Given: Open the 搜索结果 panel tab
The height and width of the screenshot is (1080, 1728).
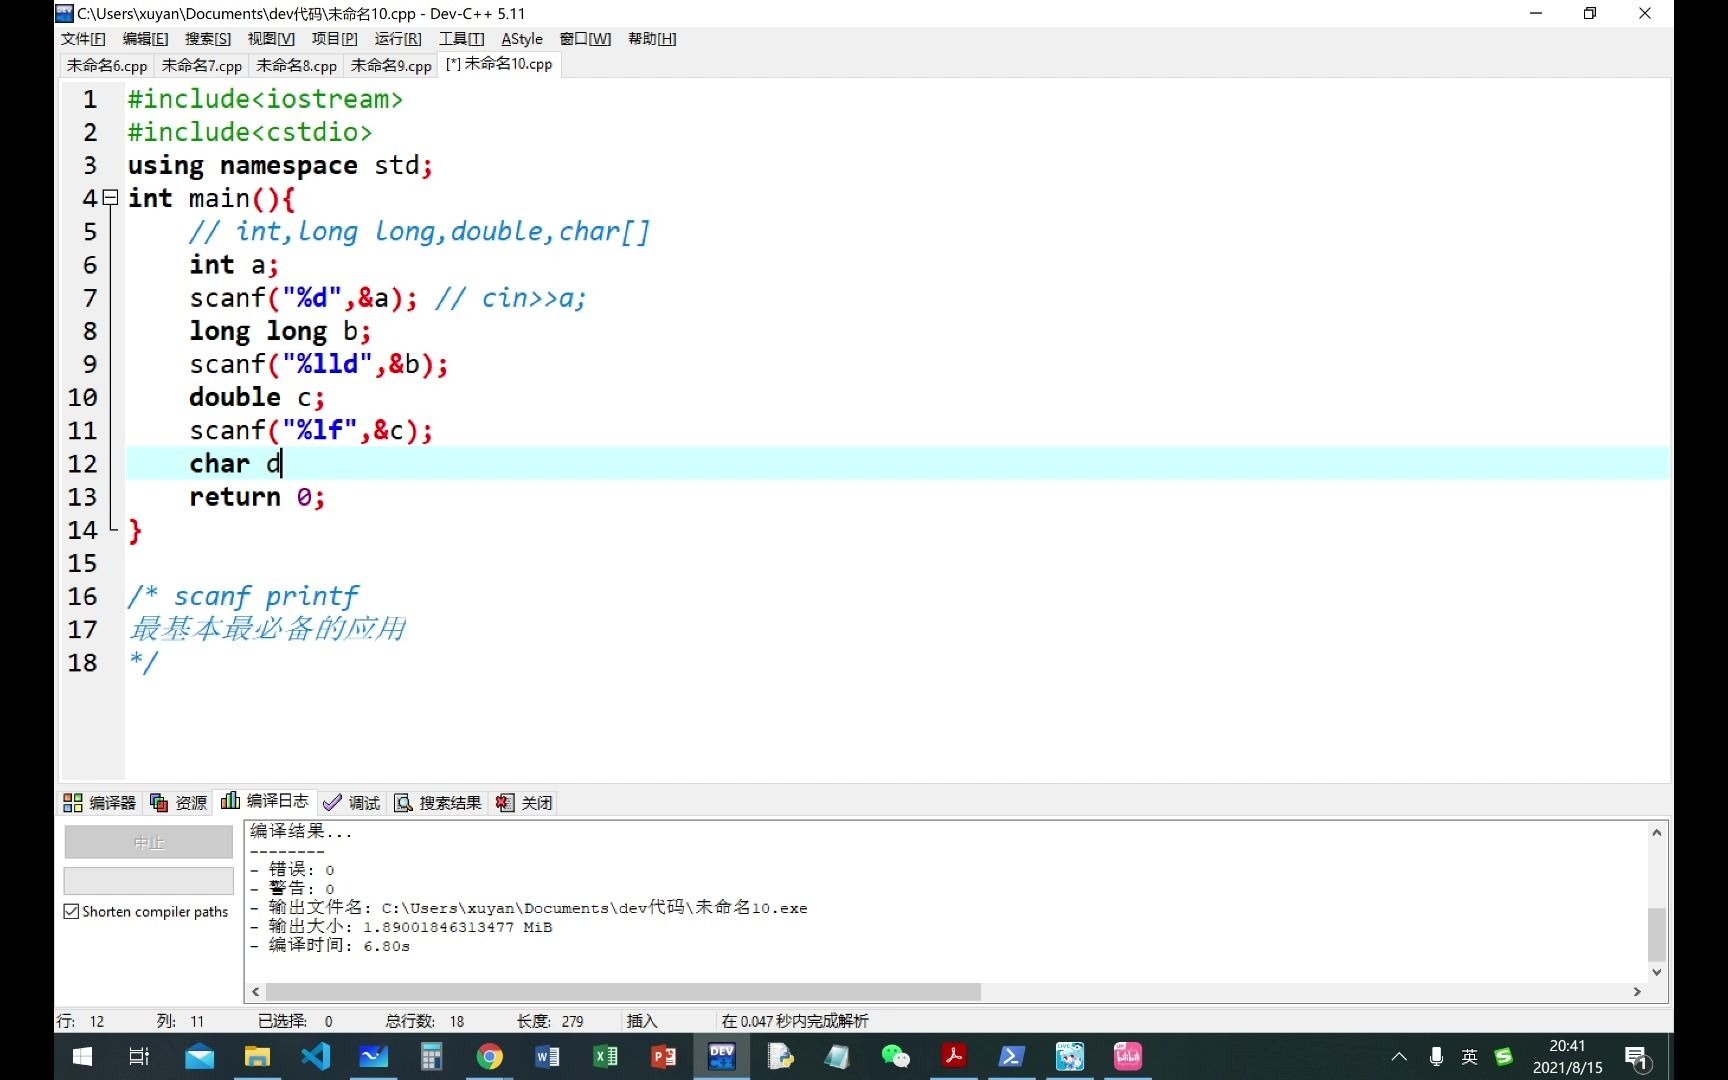Looking at the screenshot, I should [x=438, y=802].
